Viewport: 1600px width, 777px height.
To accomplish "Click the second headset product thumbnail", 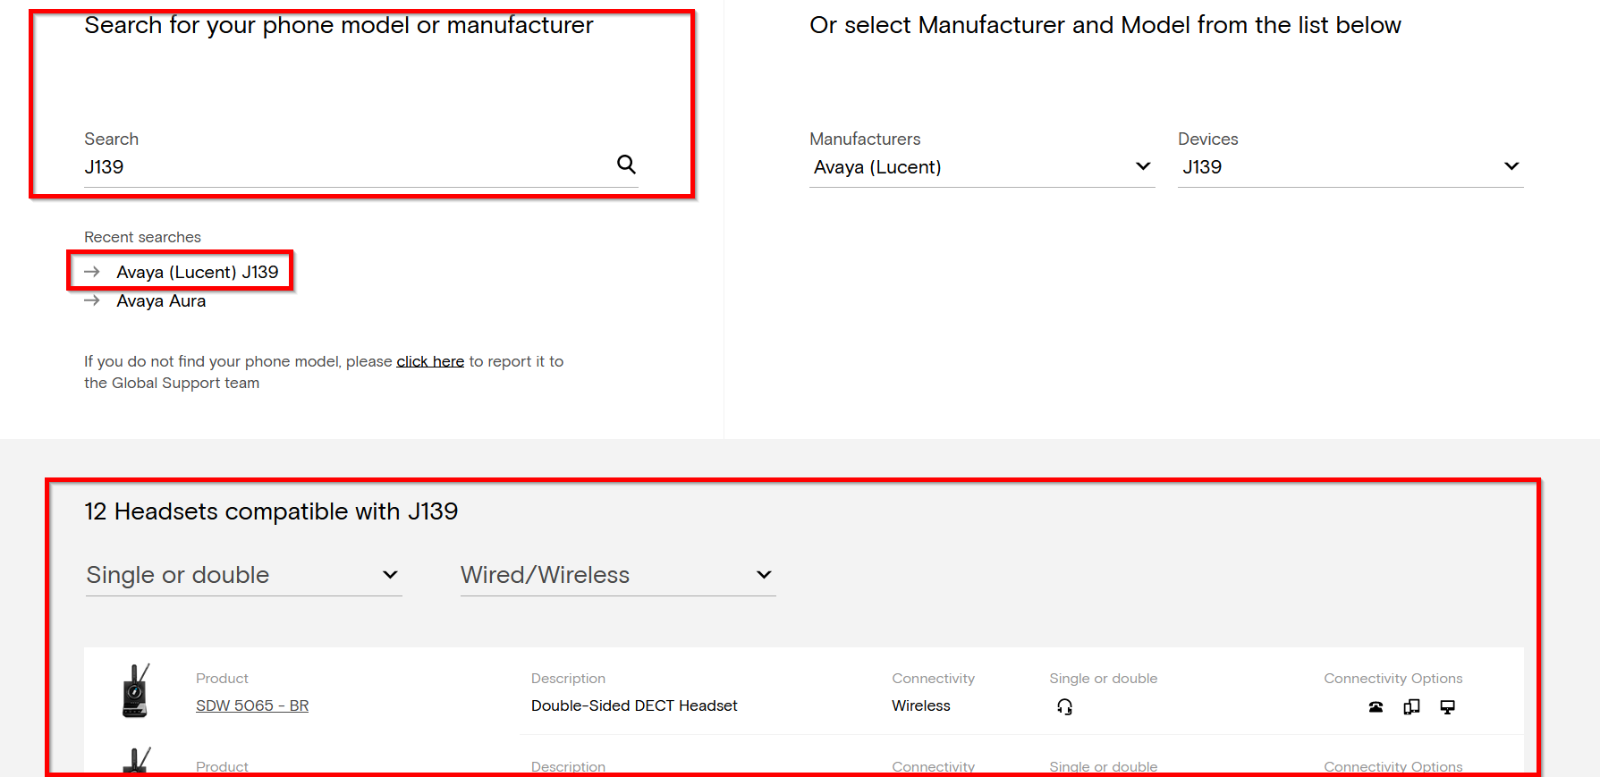I will click(135, 762).
